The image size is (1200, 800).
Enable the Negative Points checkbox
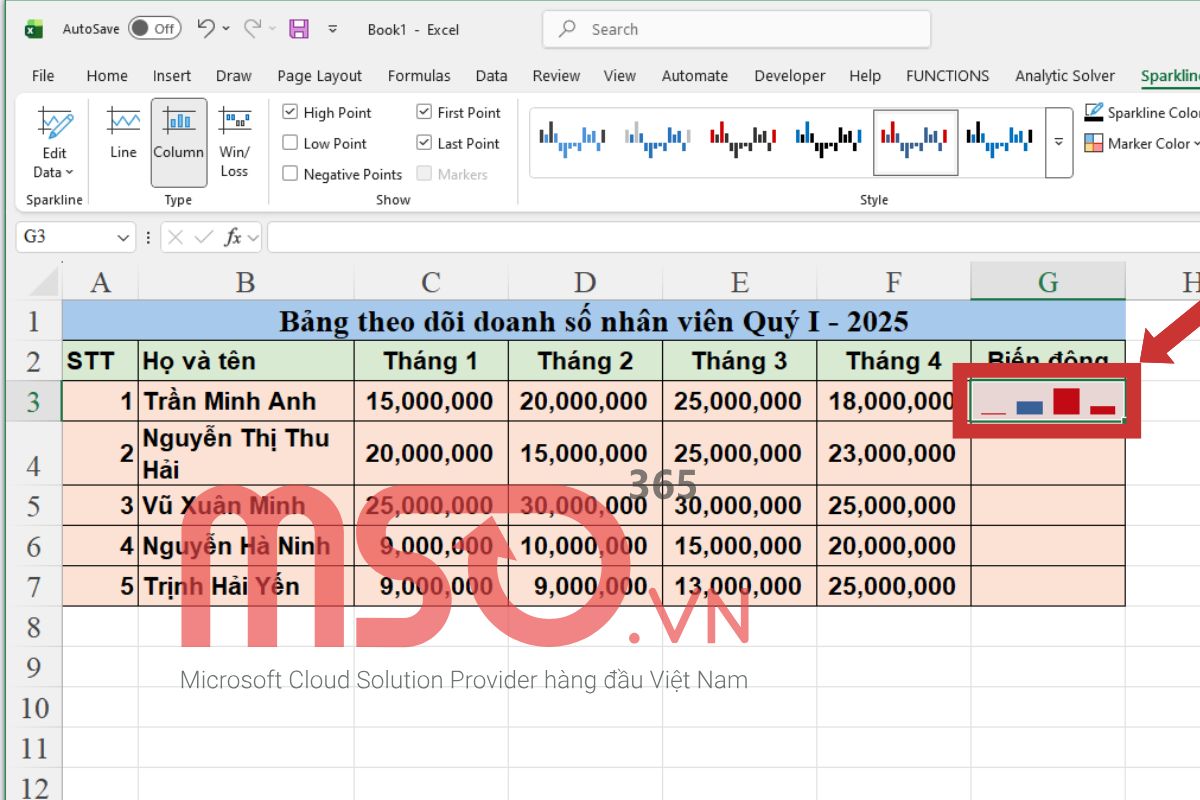(x=290, y=174)
